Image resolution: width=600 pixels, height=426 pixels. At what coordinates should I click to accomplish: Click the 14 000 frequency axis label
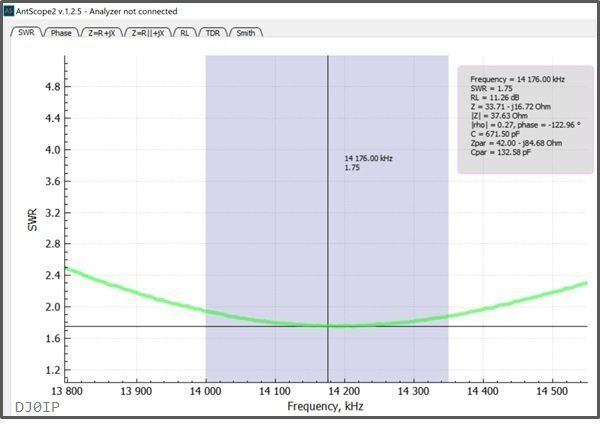click(205, 391)
